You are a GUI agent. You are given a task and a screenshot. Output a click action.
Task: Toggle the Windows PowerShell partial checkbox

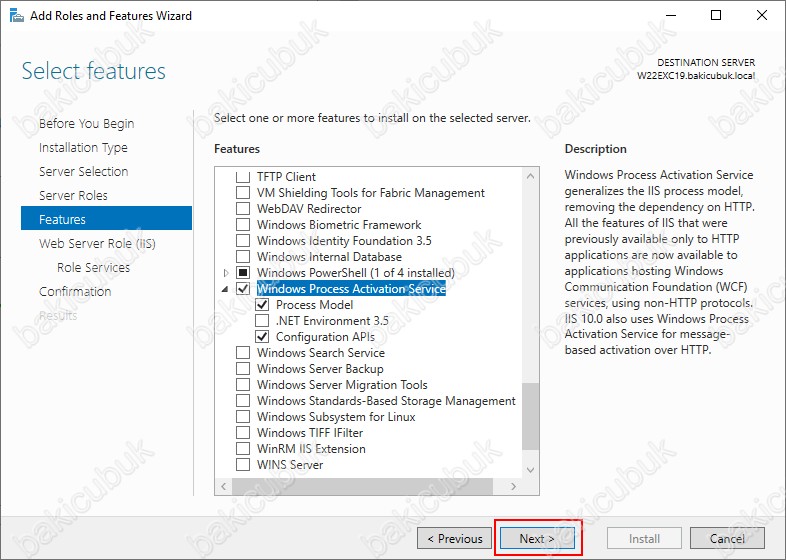pyautogui.click(x=243, y=273)
